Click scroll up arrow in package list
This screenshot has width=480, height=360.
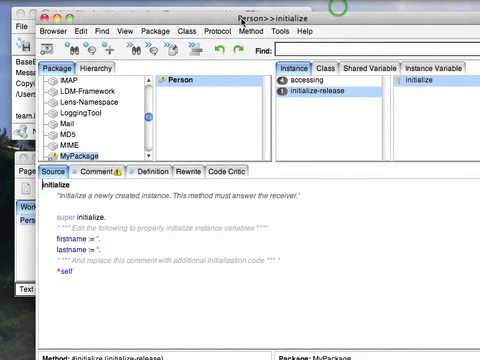(x=149, y=80)
